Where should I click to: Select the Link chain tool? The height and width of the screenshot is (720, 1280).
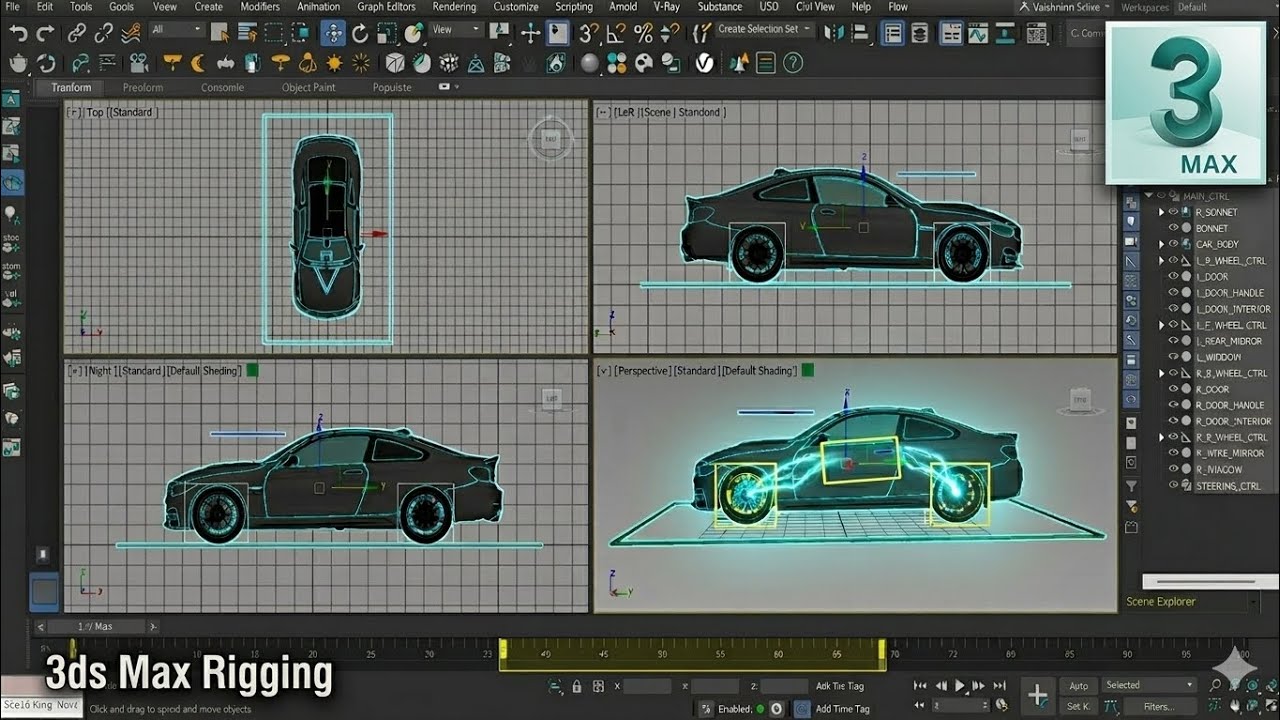pos(77,33)
